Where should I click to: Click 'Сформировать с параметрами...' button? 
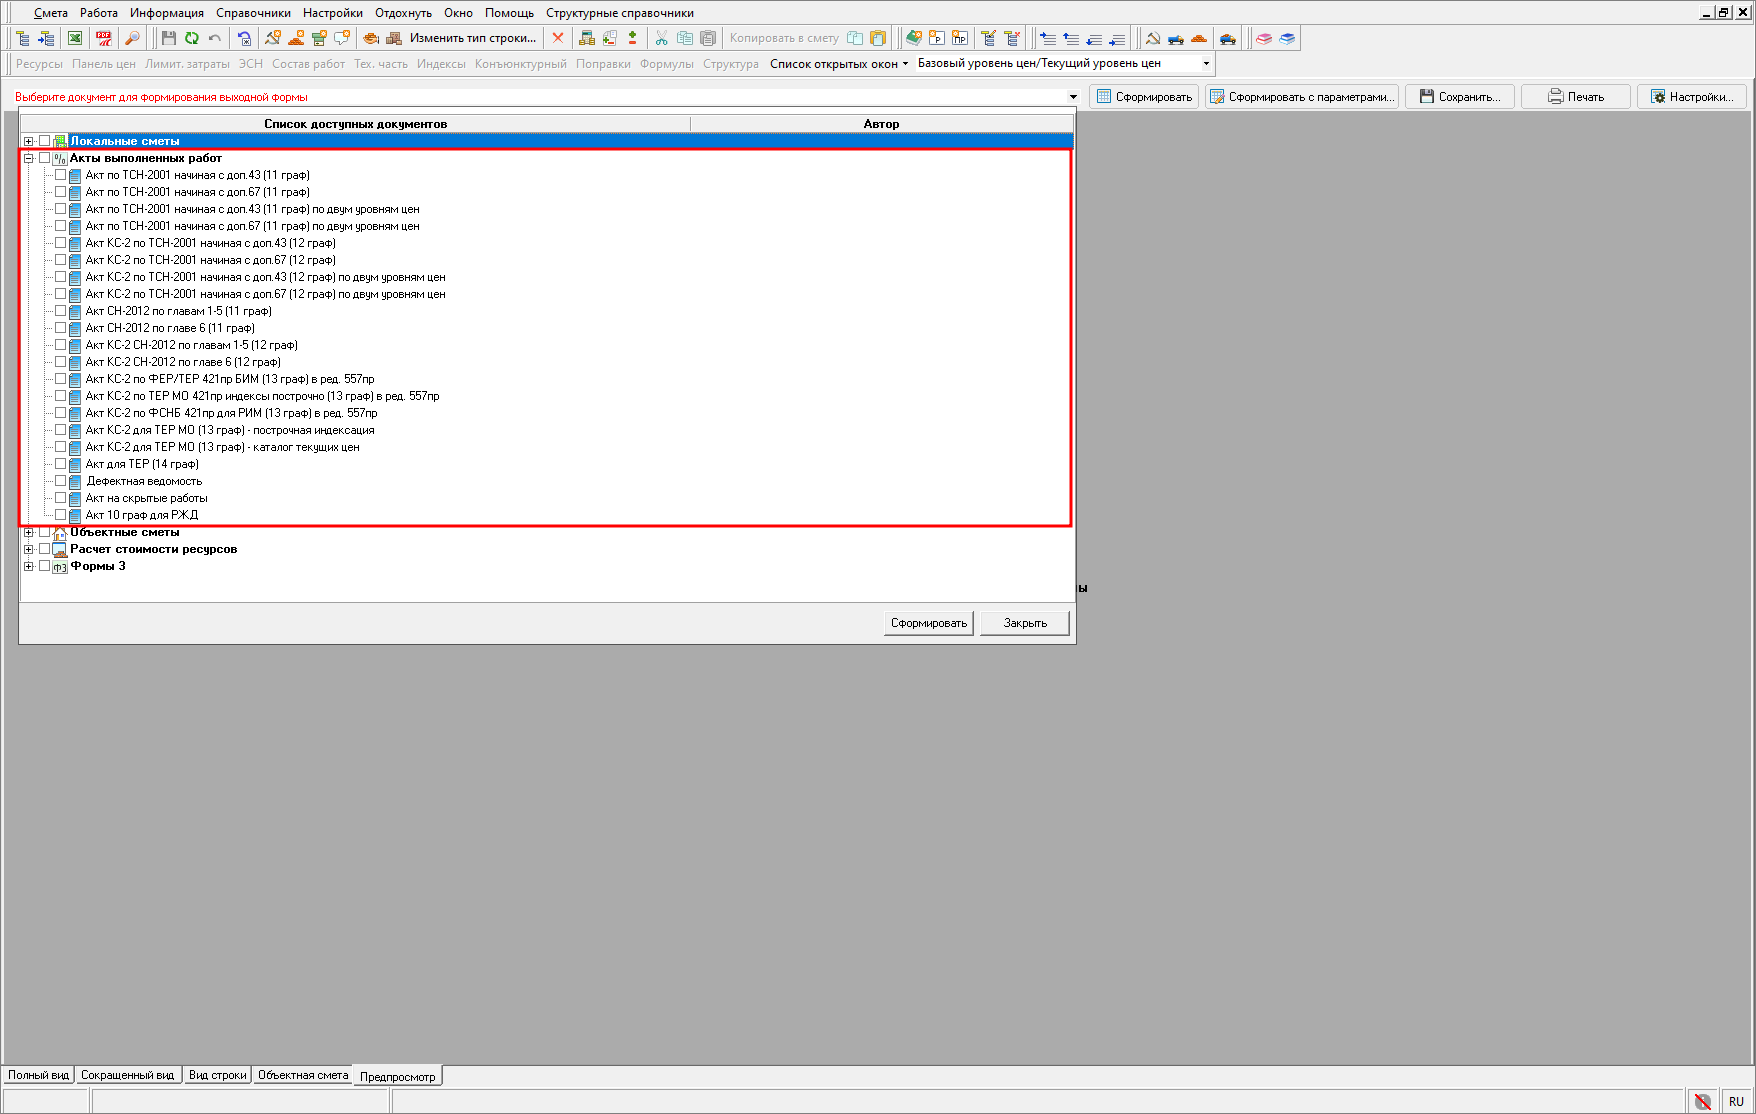tap(1301, 97)
